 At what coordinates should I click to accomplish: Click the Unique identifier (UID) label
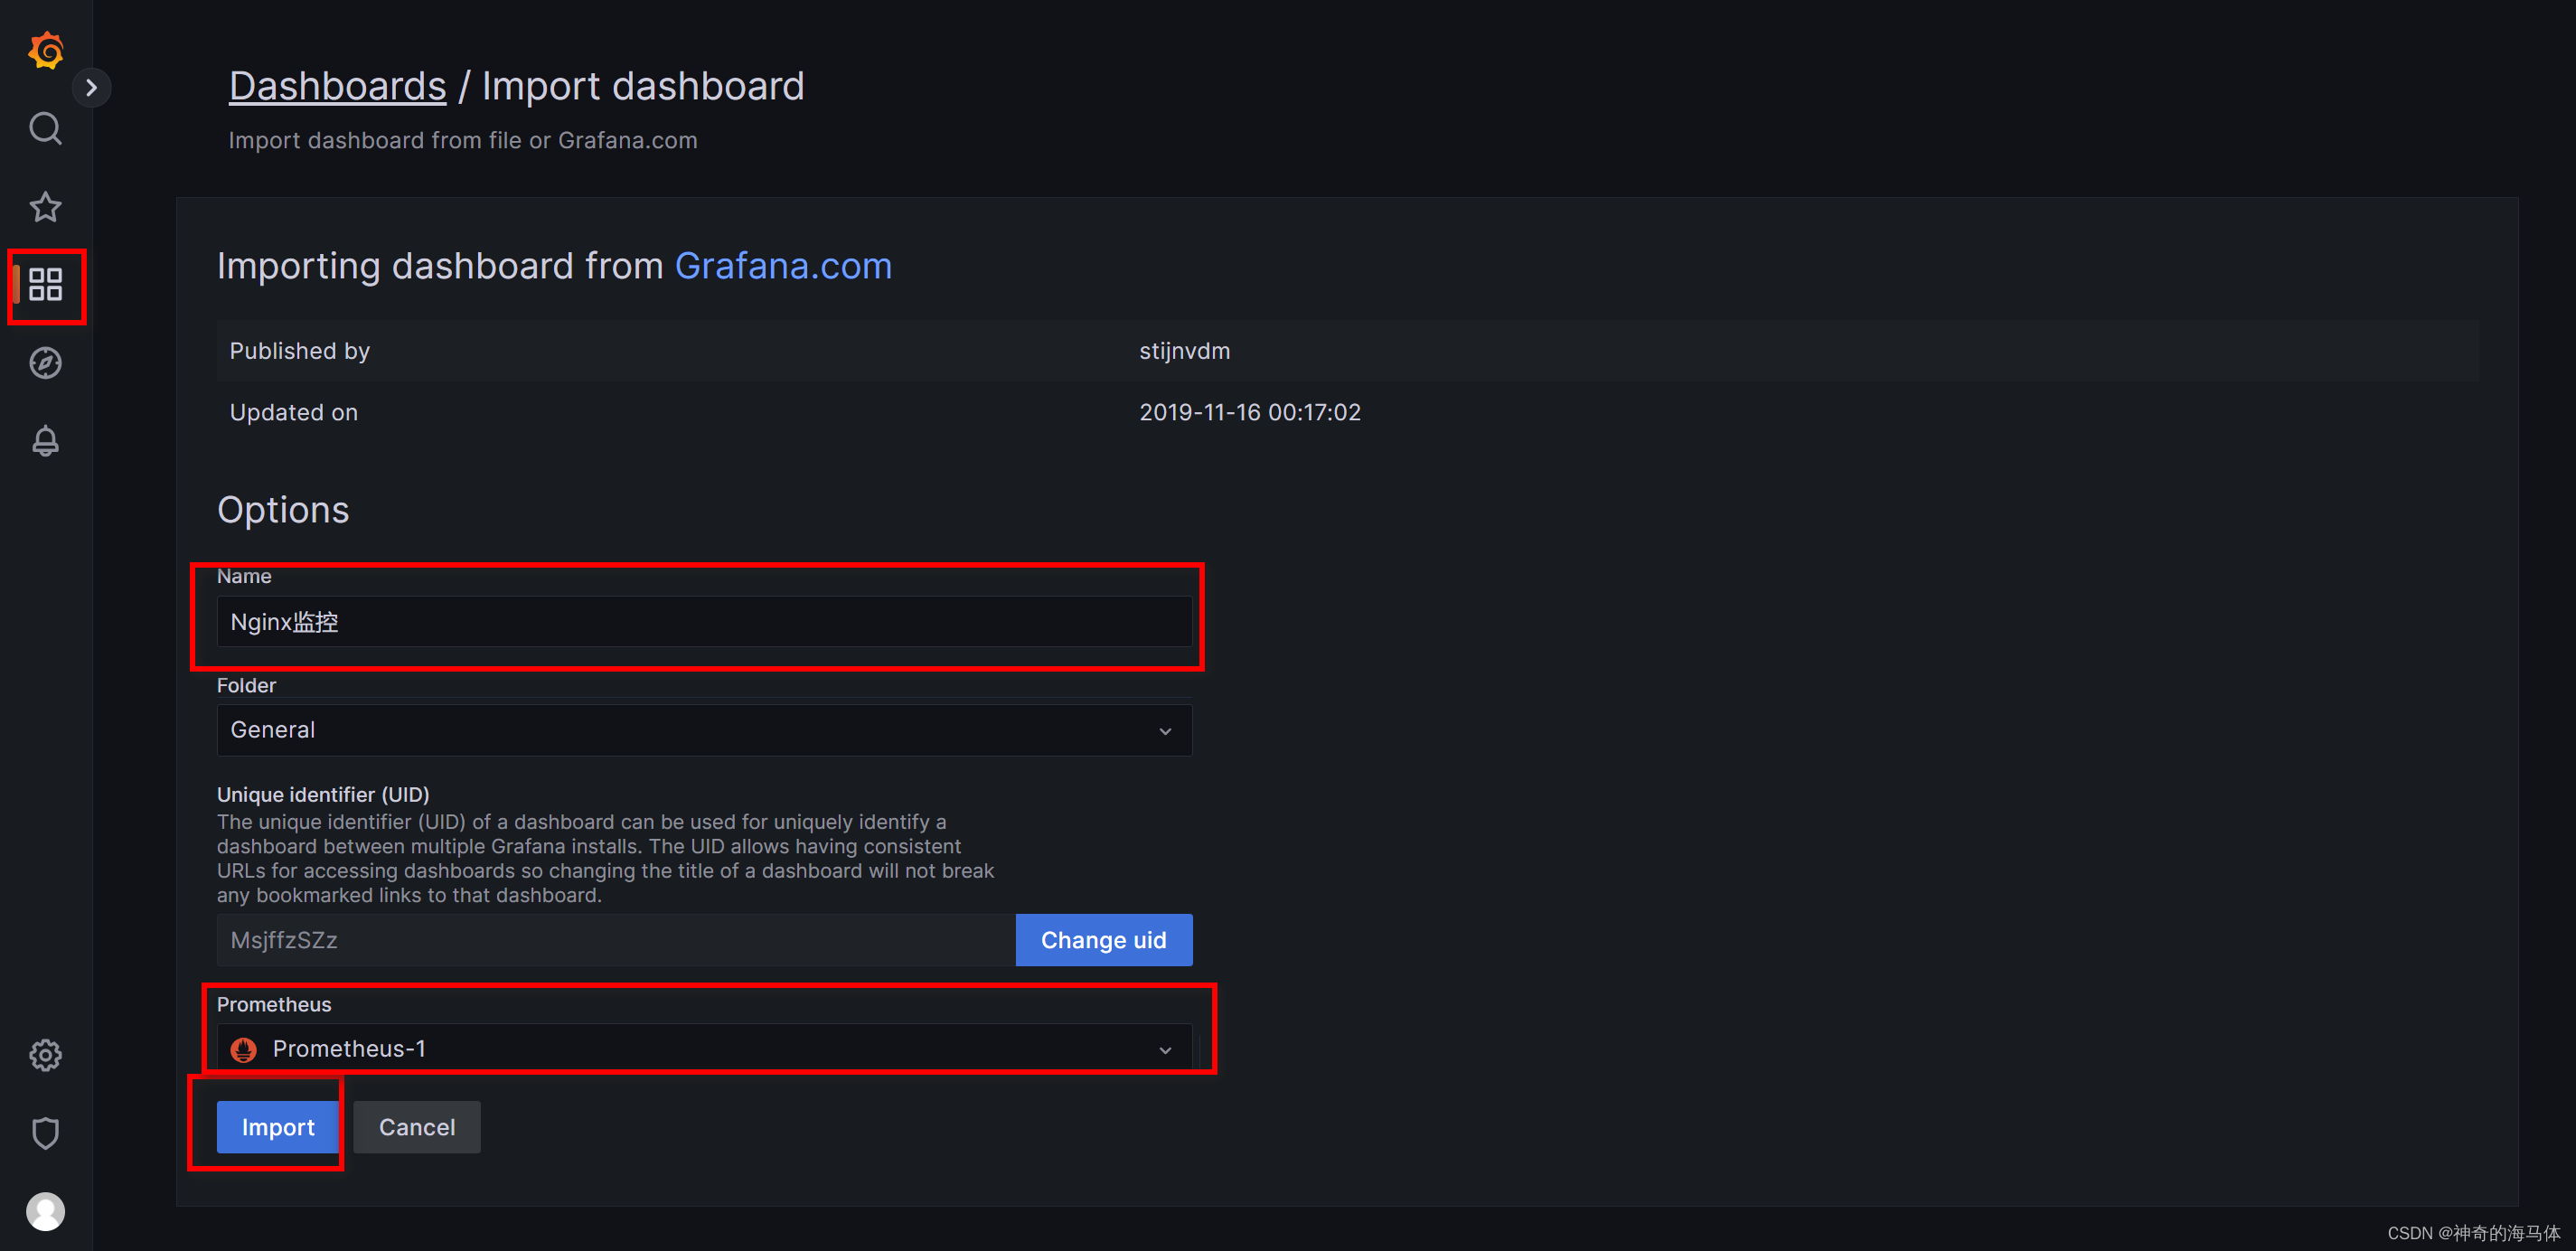point(323,794)
